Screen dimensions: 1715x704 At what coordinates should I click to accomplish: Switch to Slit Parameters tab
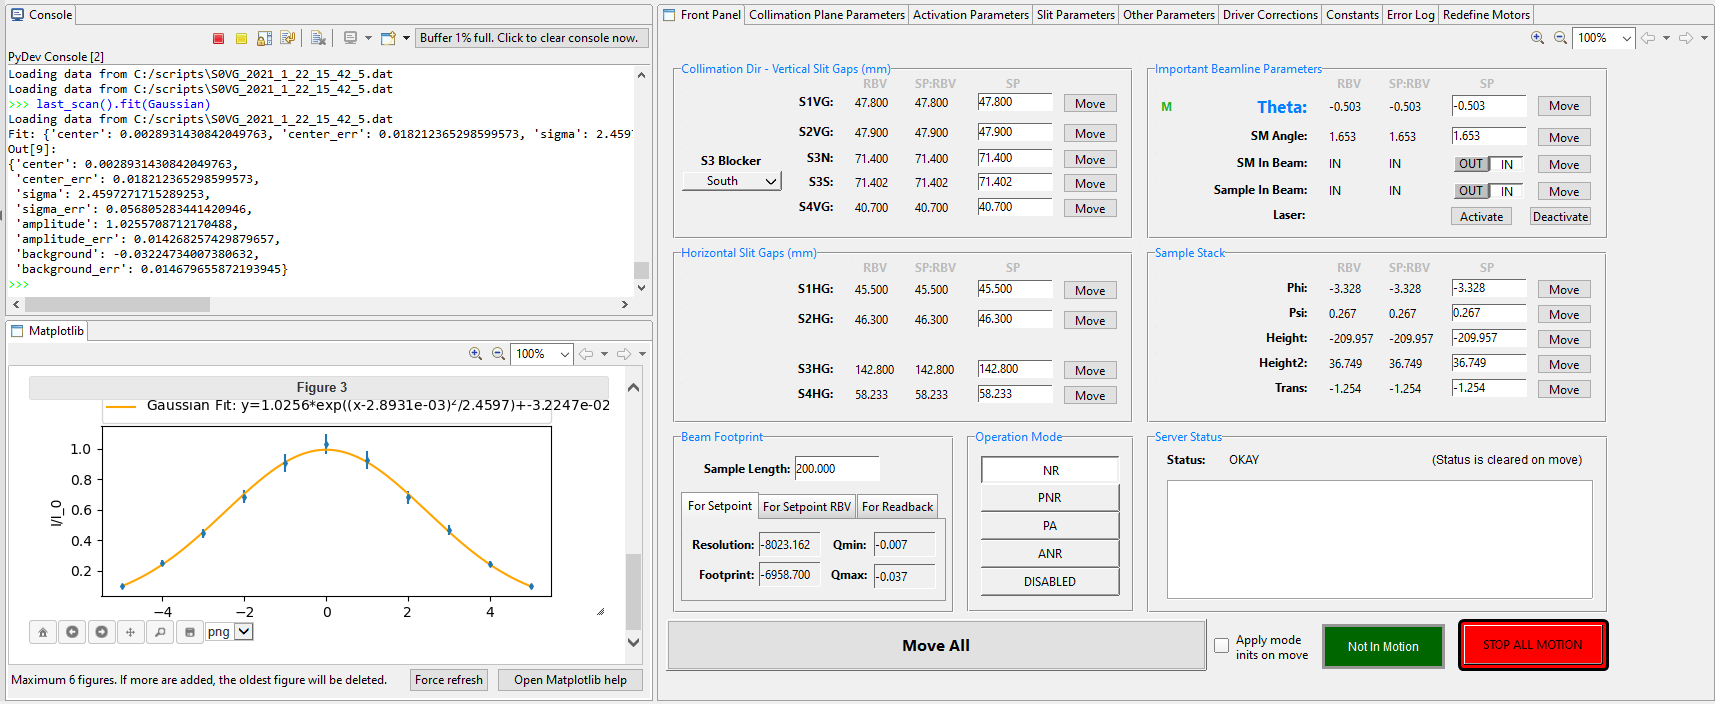click(1076, 15)
